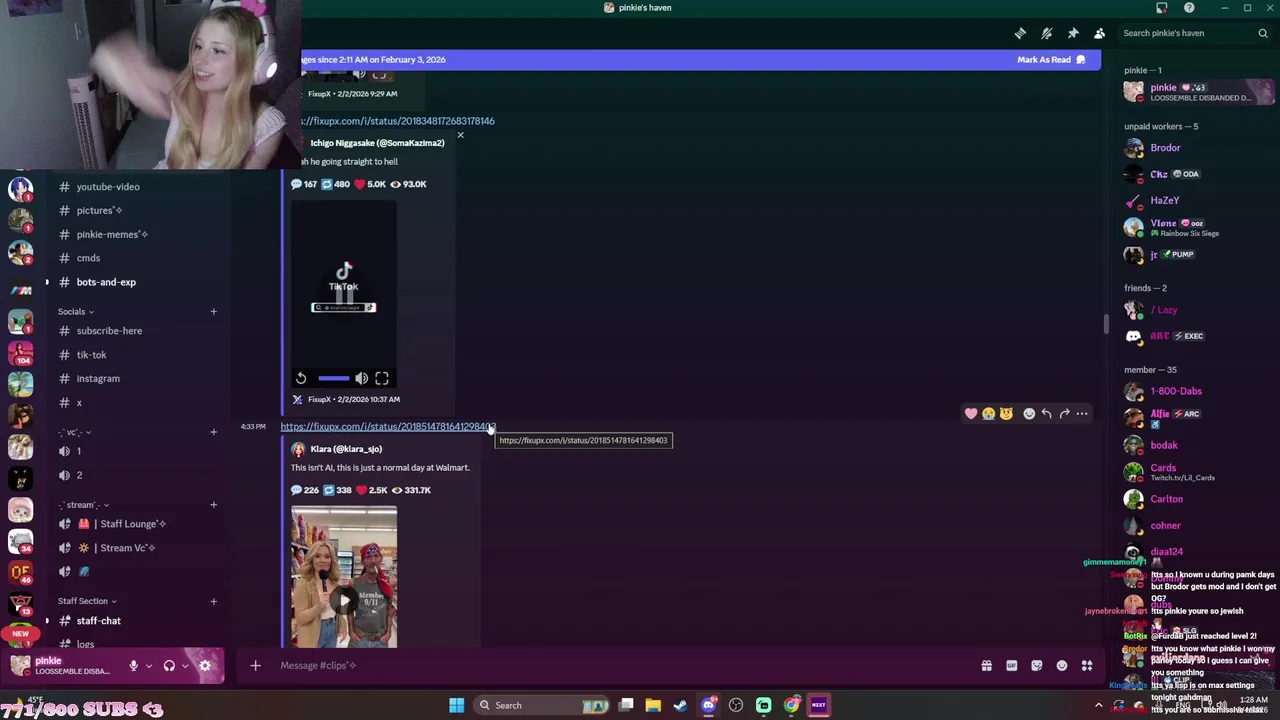The height and width of the screenshot is (720, 1280).
Task: Click Windows Start button
Action: 456,706
